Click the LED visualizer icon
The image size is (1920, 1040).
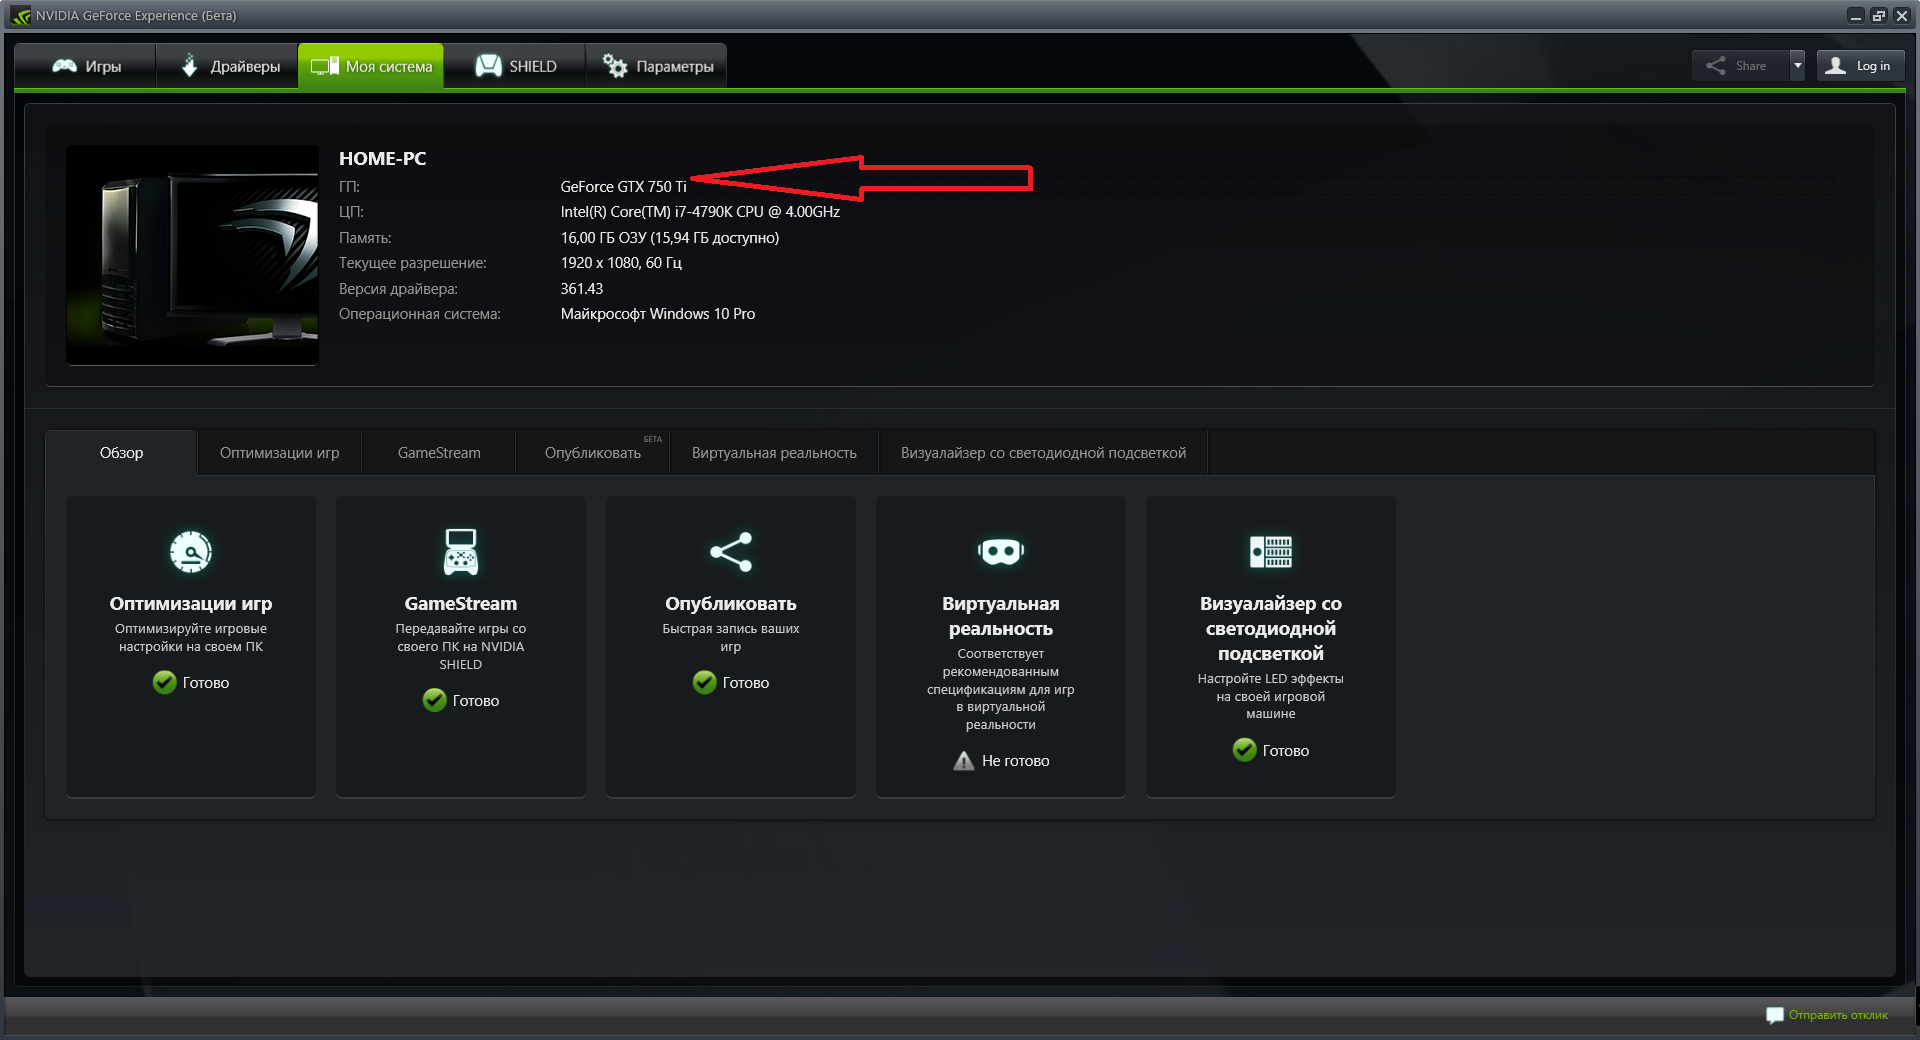tap(1271, 551)
